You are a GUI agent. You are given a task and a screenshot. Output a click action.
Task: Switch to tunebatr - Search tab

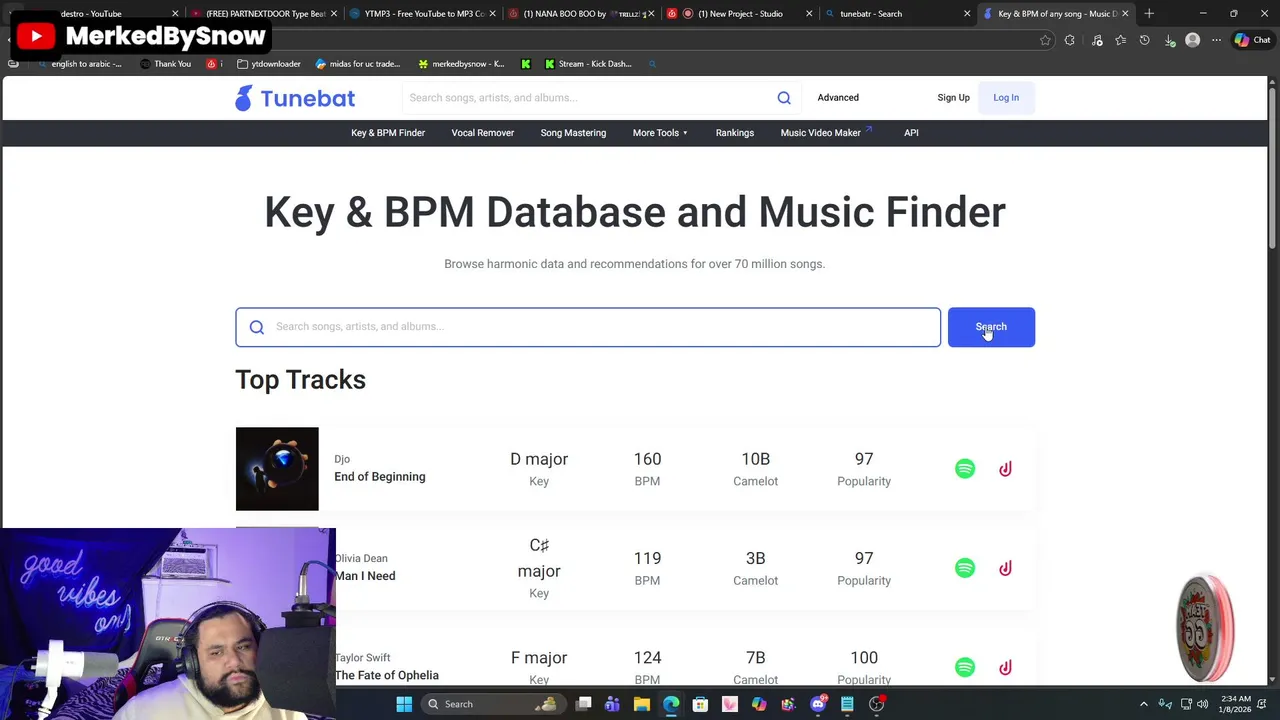898,13
